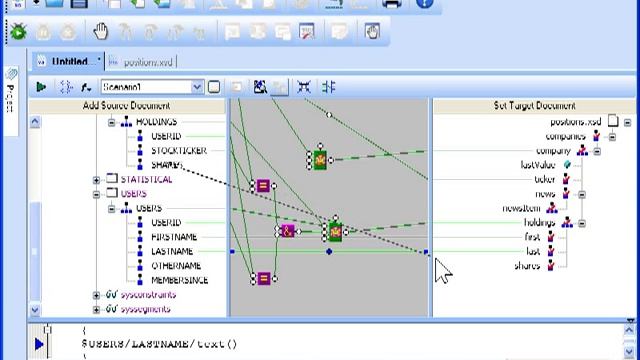Select first element in target tree

coord(532,237)
